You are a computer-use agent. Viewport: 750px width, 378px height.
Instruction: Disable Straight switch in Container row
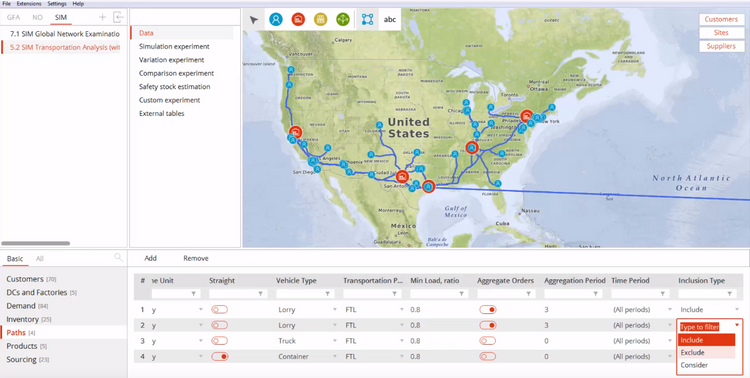tap(220, 356)
